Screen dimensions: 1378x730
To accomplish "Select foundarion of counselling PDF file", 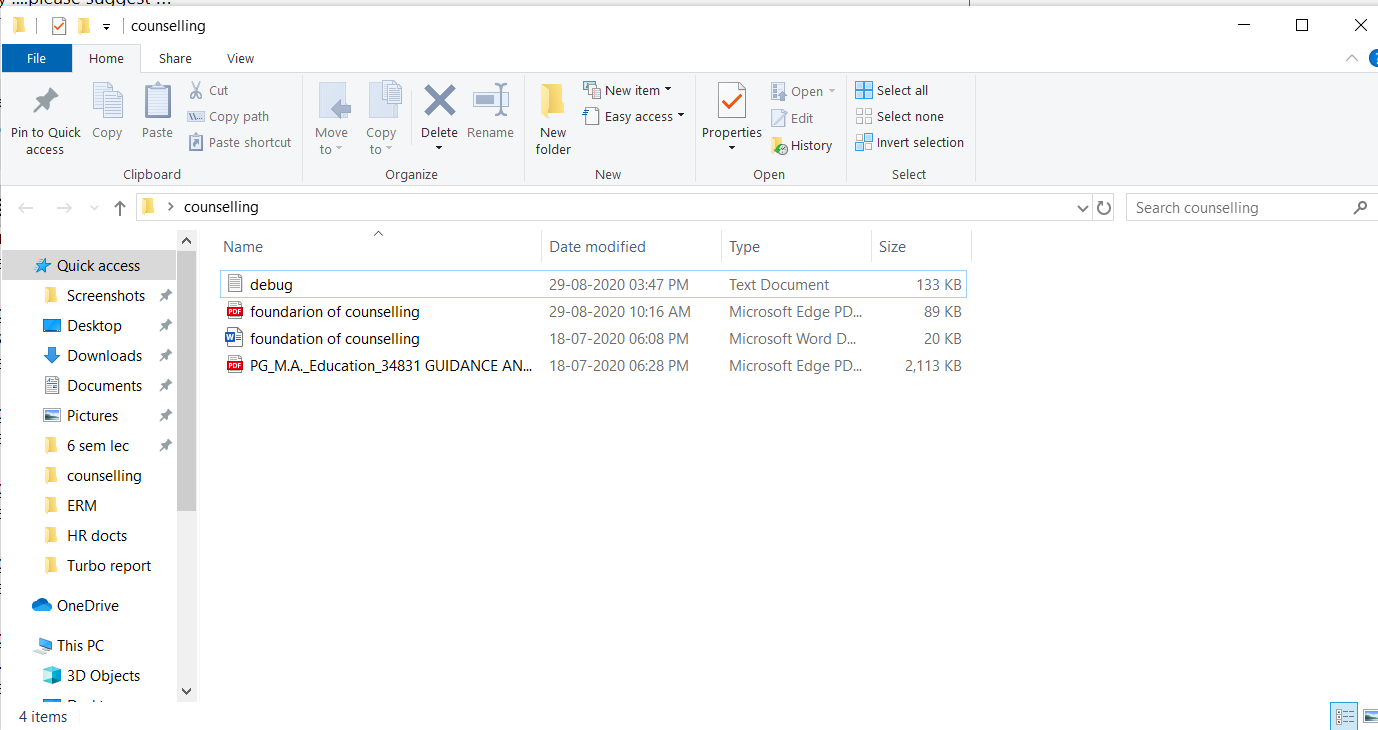I will click(593, 312).
